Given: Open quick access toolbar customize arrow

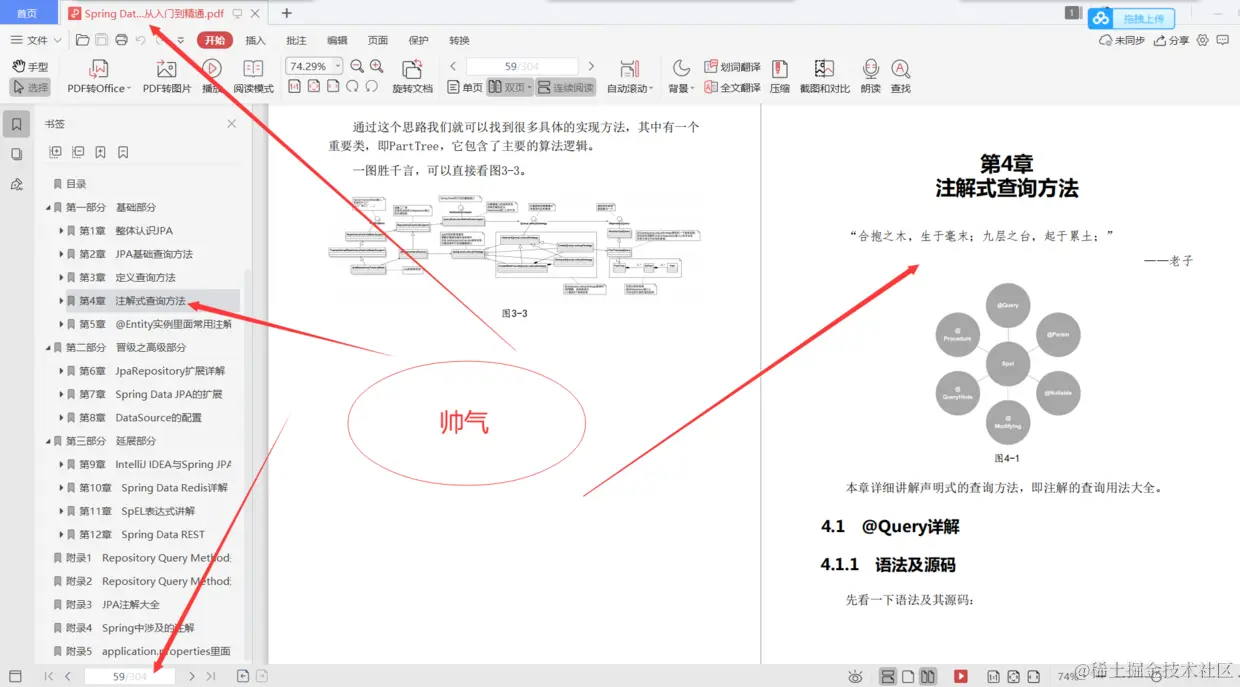Looking at the screenshot, I should point(181,40).
